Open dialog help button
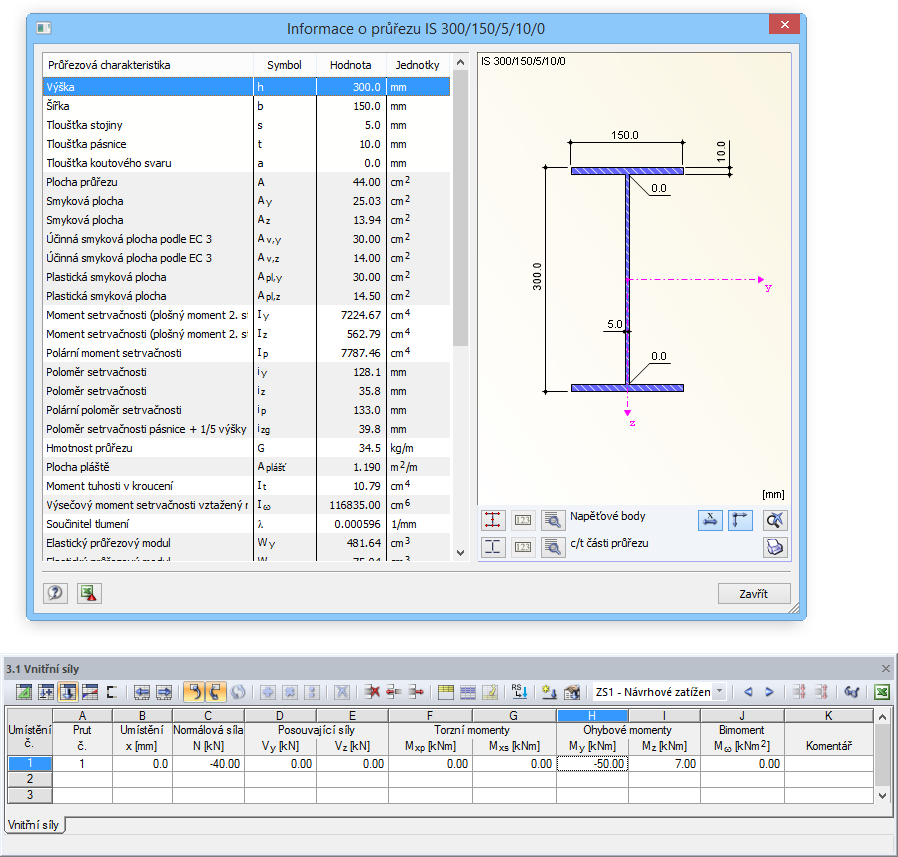898x857 pixels. 55,593
